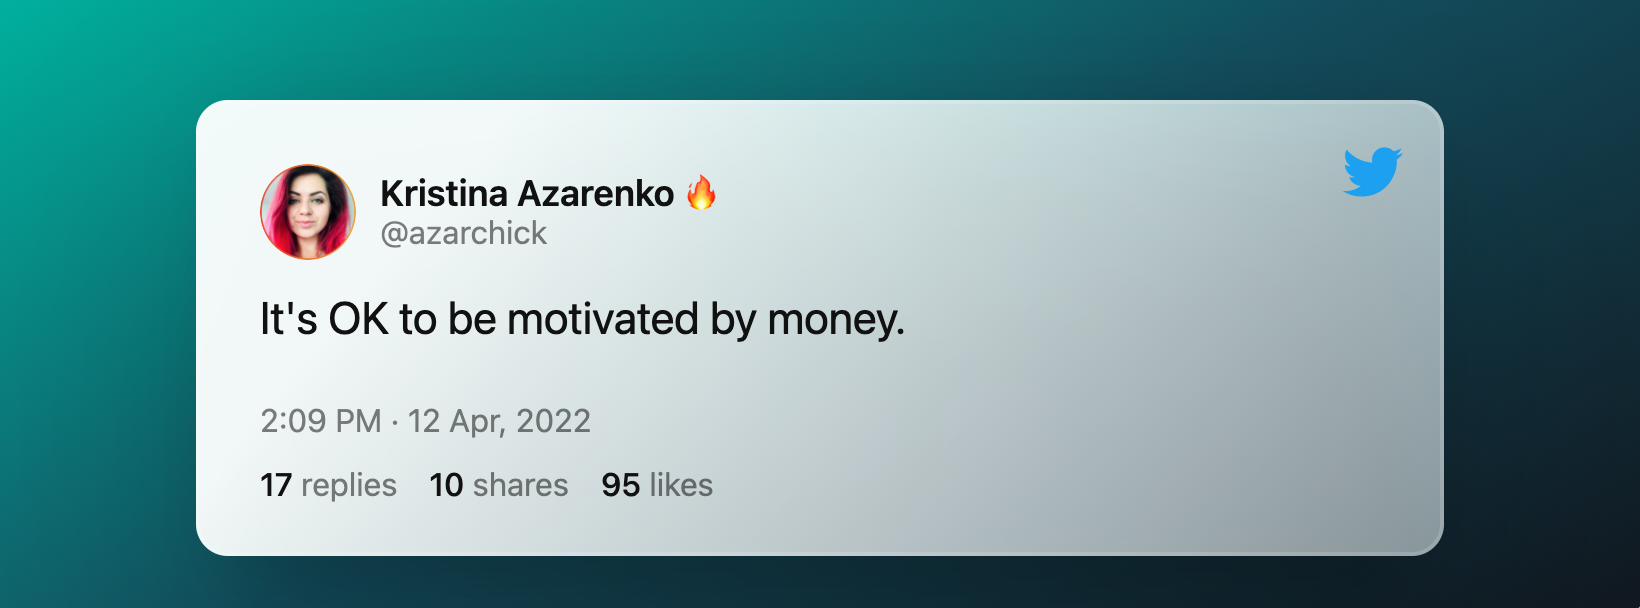
Task: Show the 95 likes count
Action: 657,485
